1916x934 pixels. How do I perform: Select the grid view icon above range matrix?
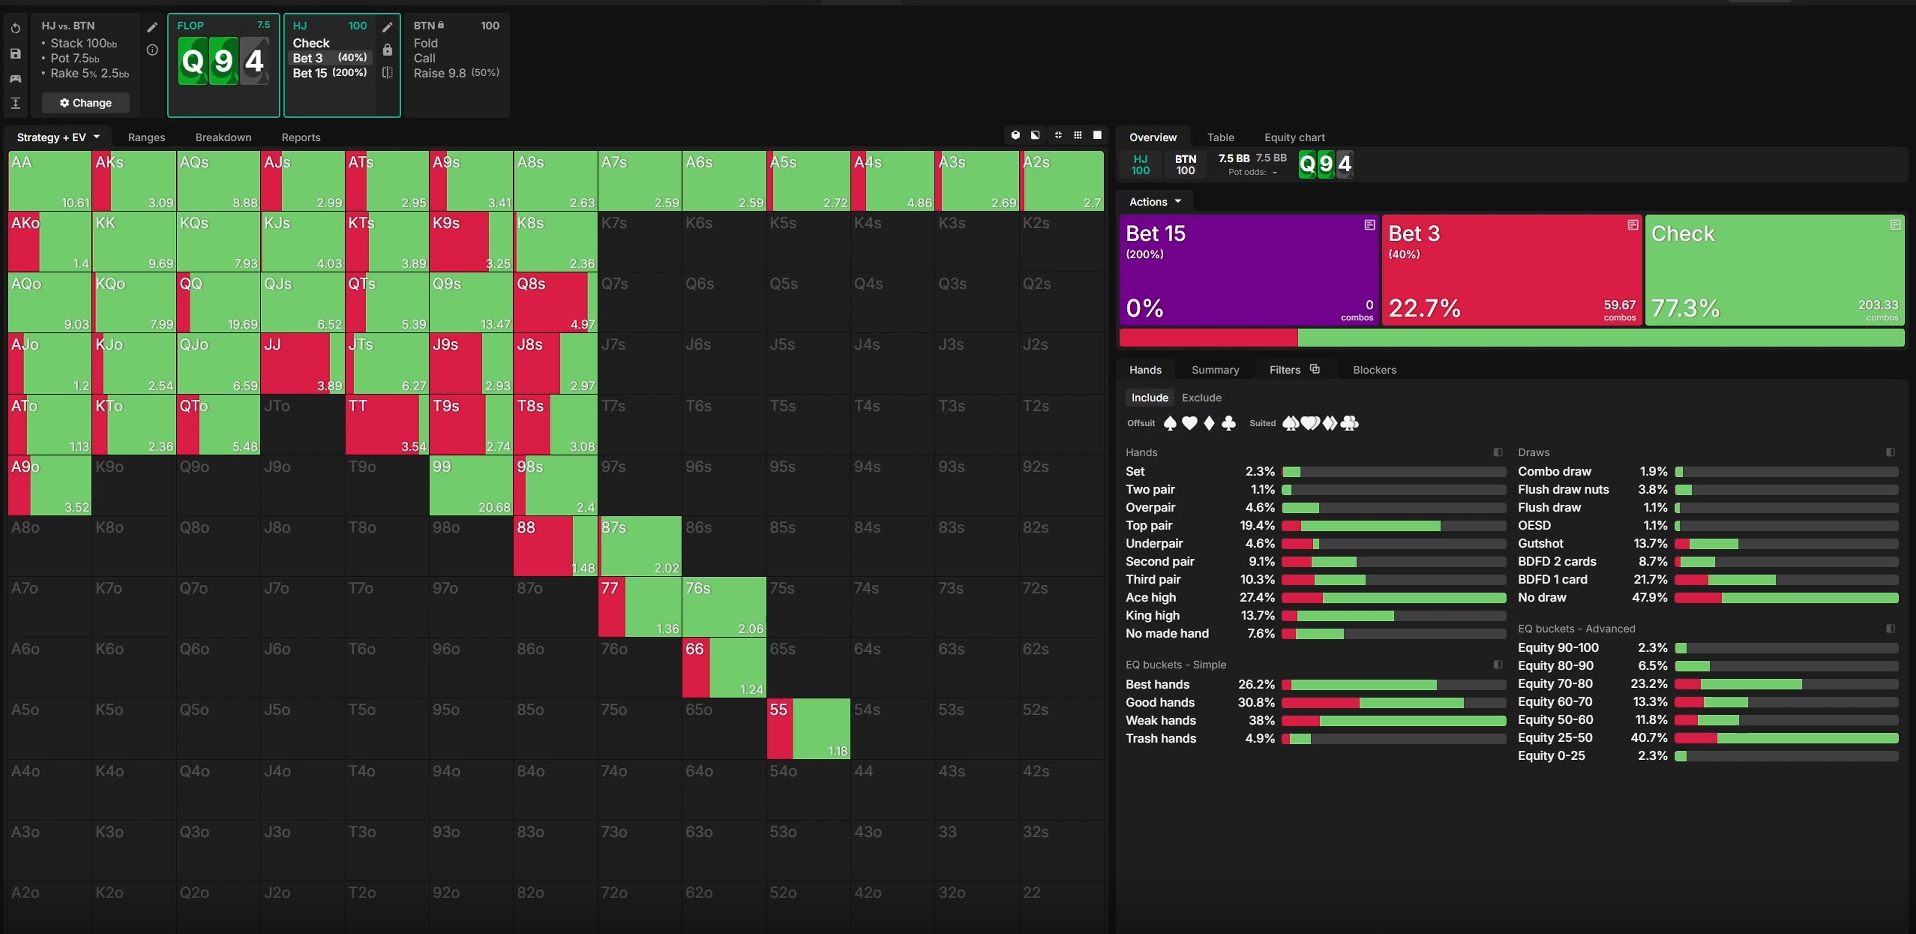coord(1077,135)
